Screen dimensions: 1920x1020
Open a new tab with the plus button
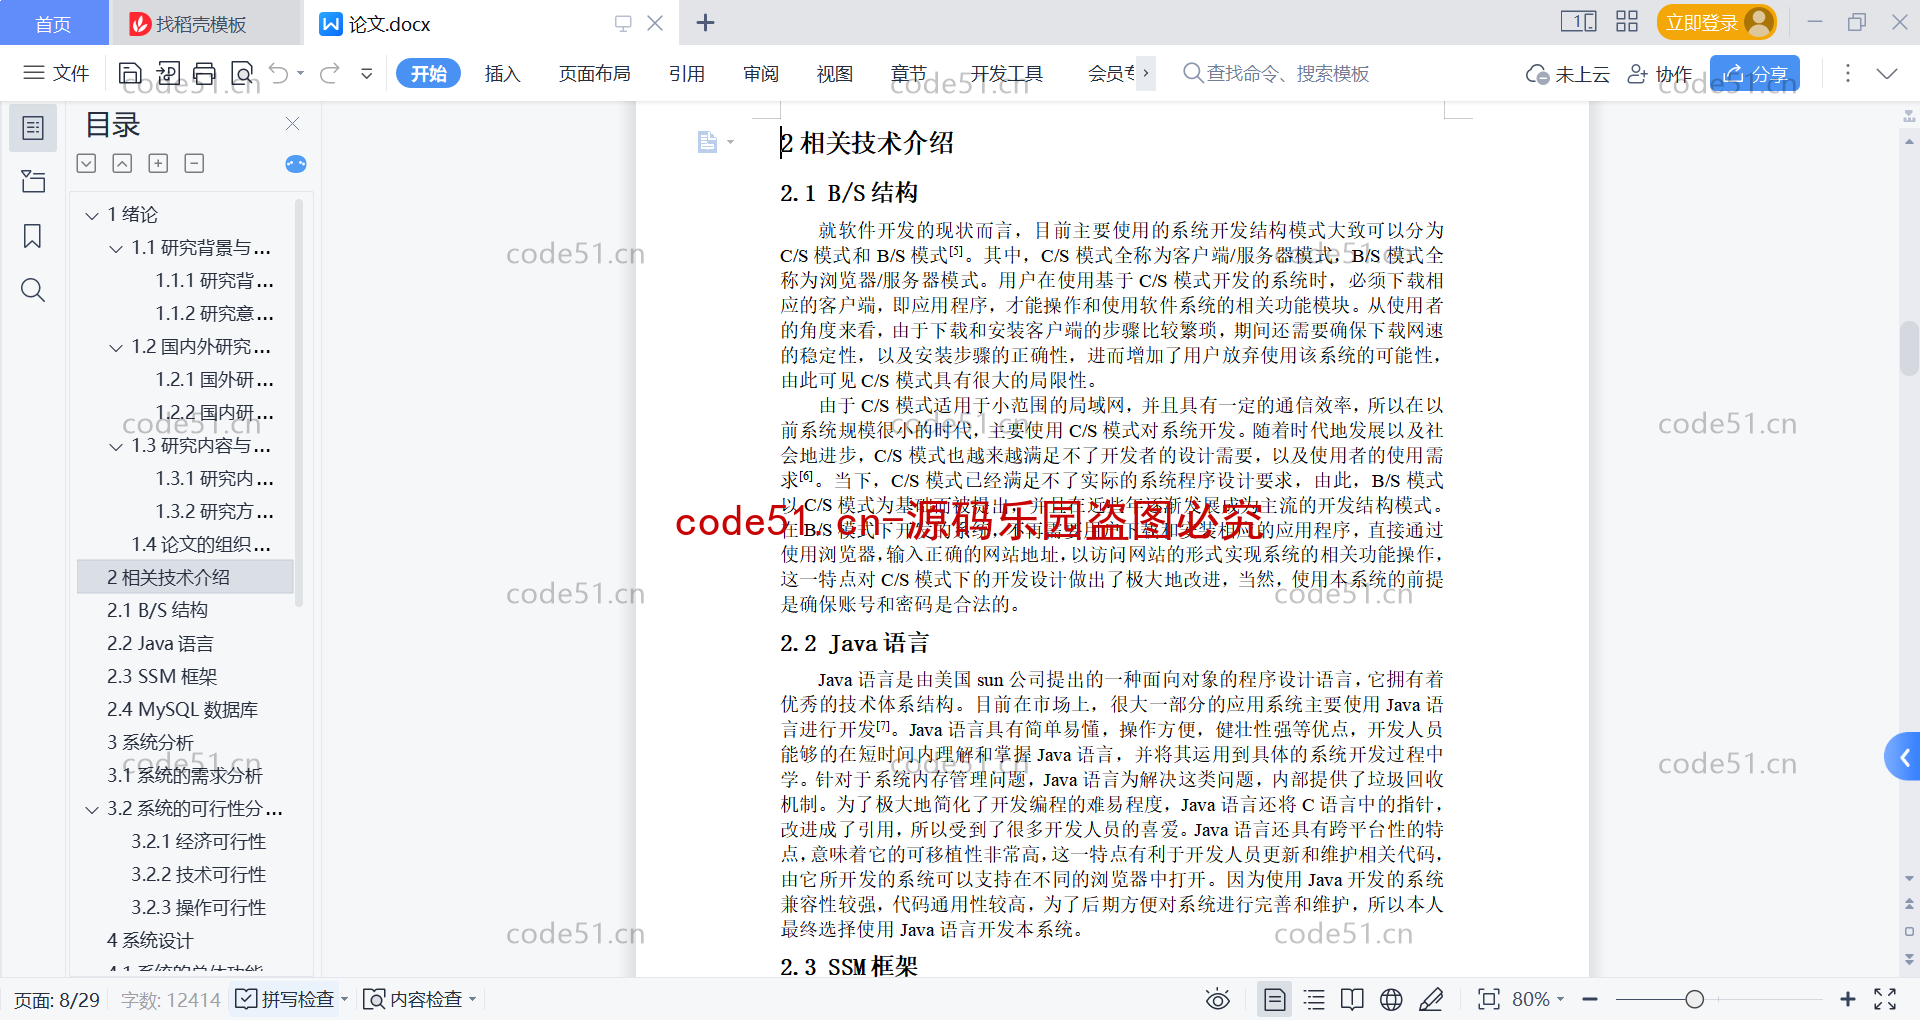pyautogui.click(x=705, y=22)
